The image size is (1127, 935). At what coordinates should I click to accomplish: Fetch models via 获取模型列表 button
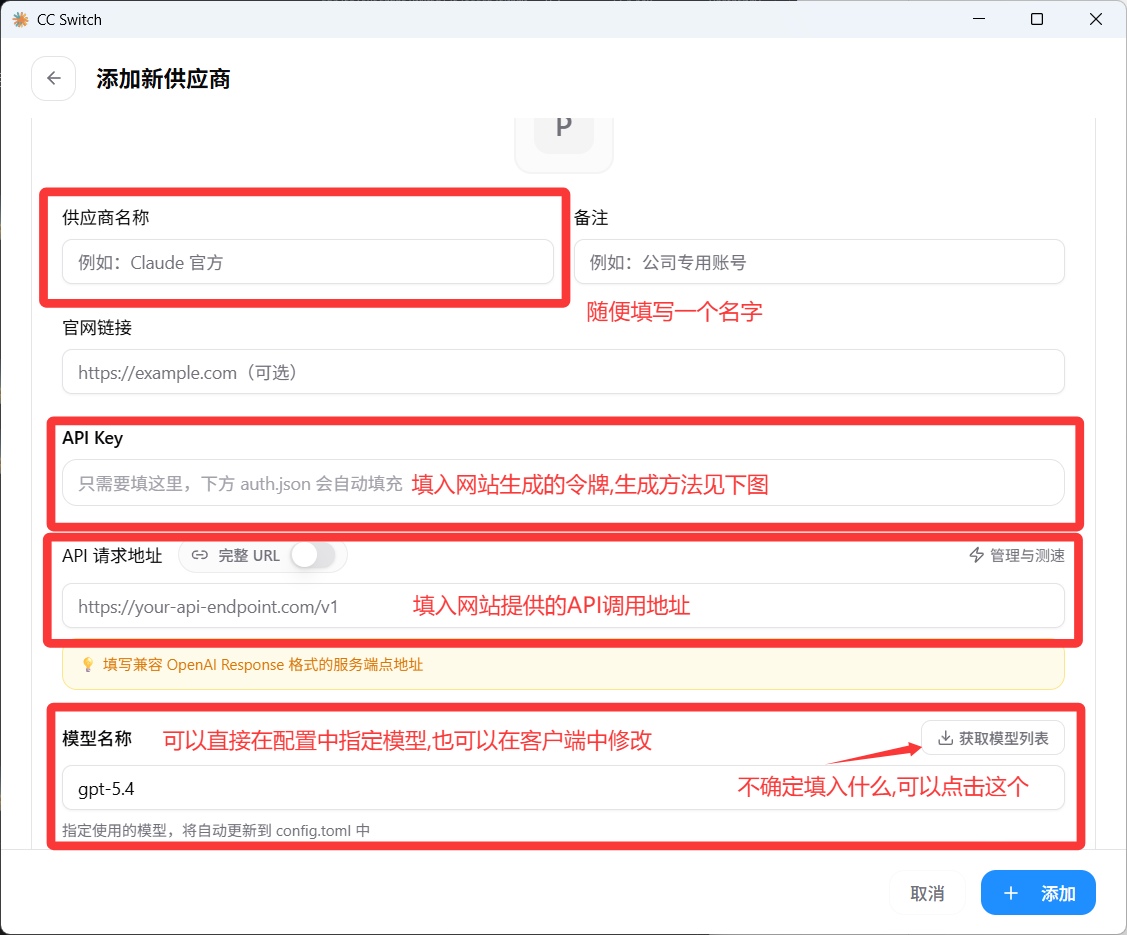point(993,738)
